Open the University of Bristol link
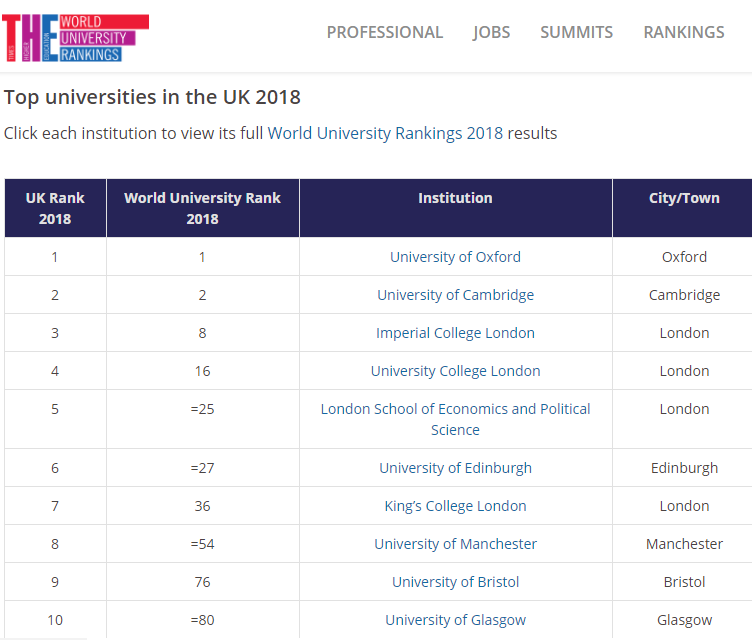Screen dimensions: 752x640 [455, 581]
